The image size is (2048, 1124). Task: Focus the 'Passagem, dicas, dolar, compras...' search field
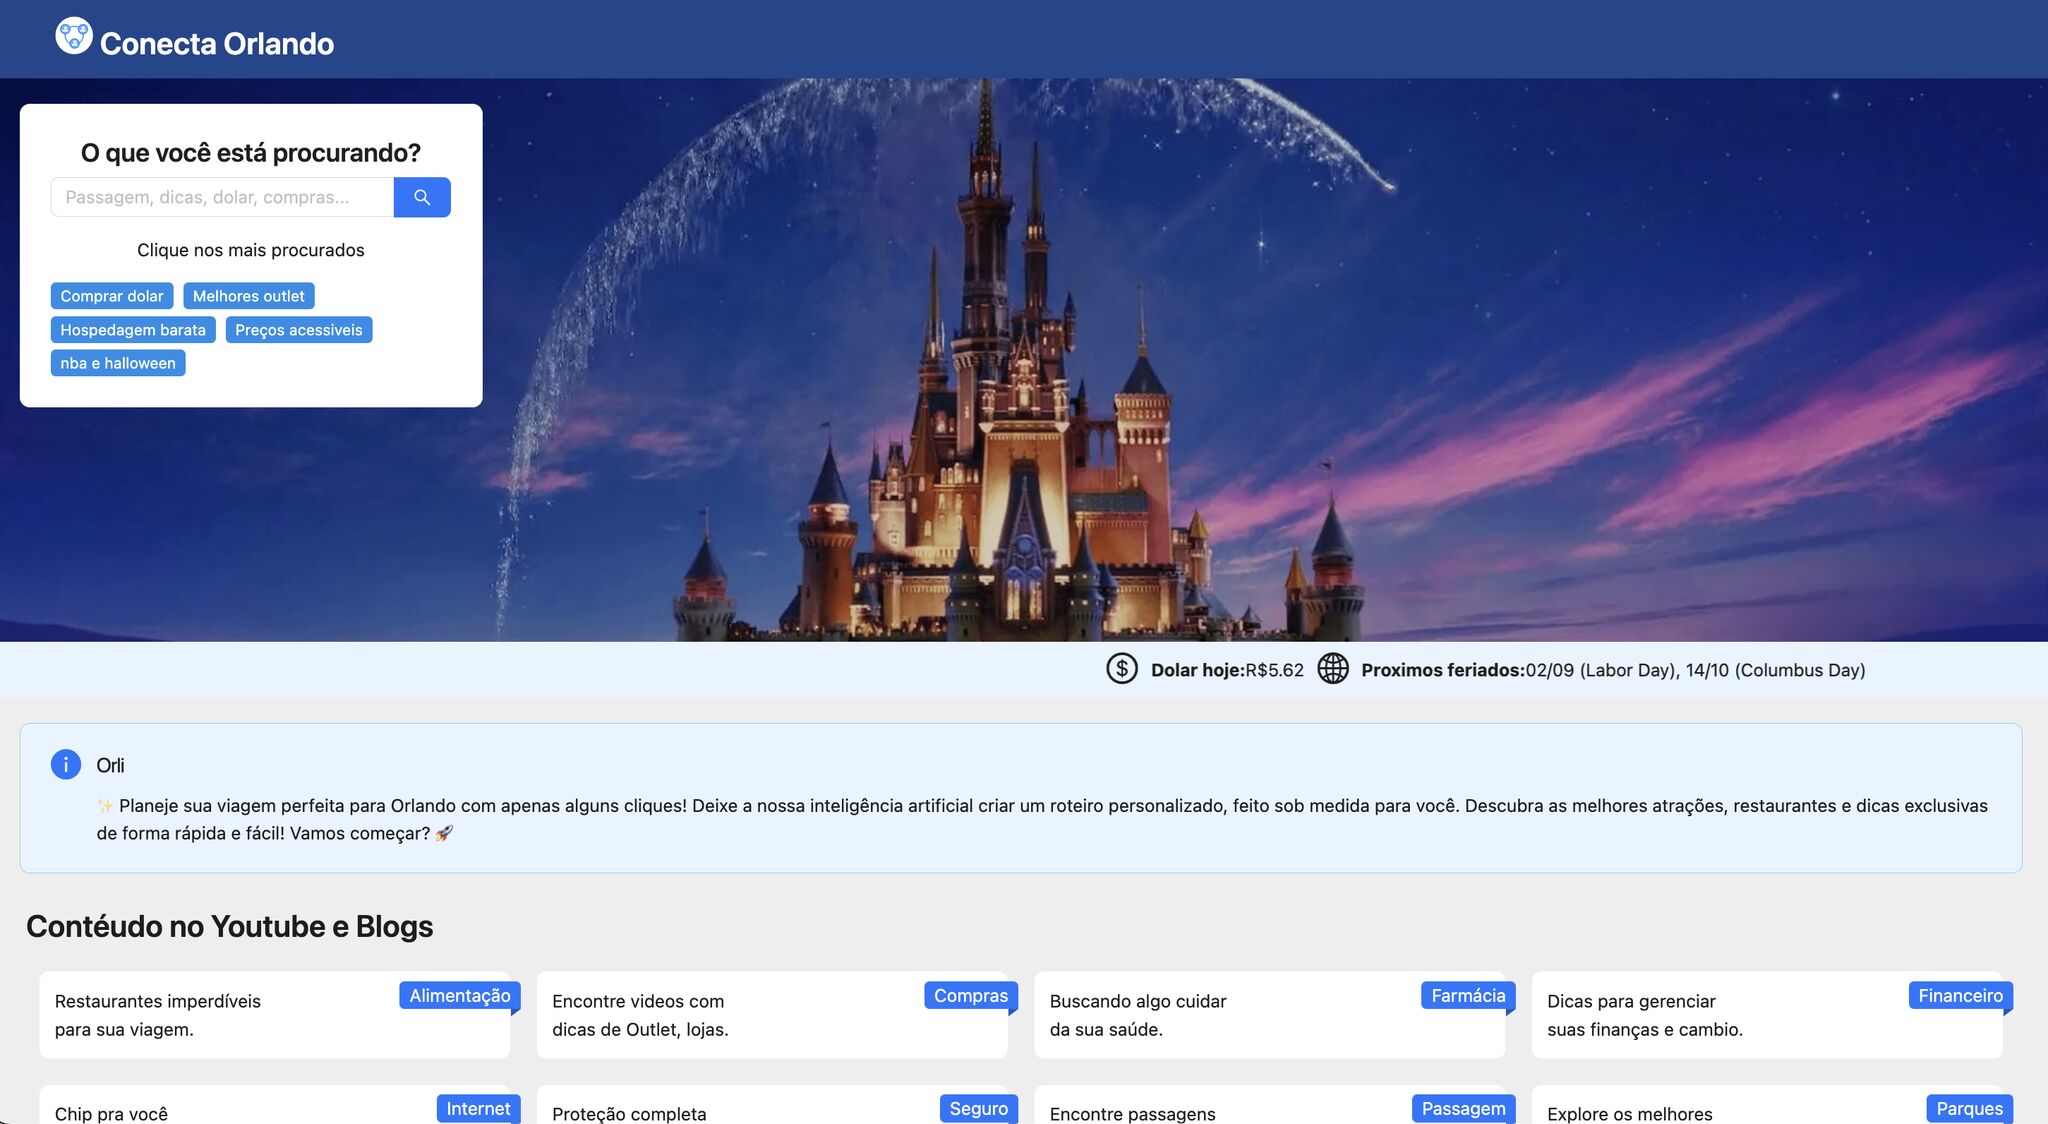(222, 197)
